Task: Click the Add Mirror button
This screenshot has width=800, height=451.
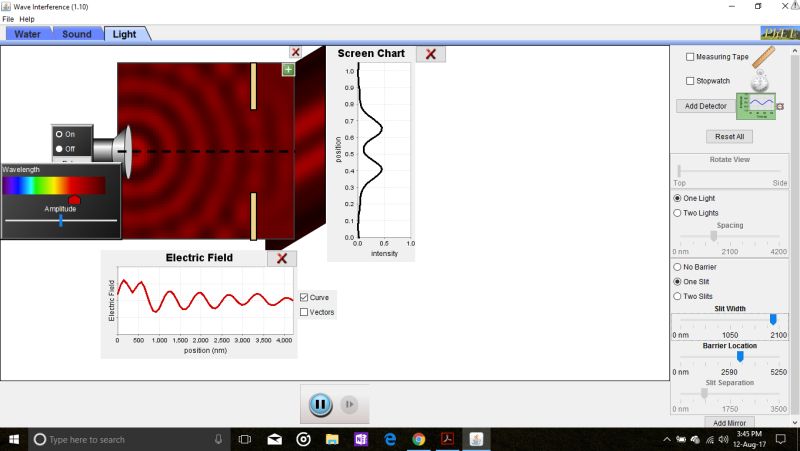Action: (730, 422)
